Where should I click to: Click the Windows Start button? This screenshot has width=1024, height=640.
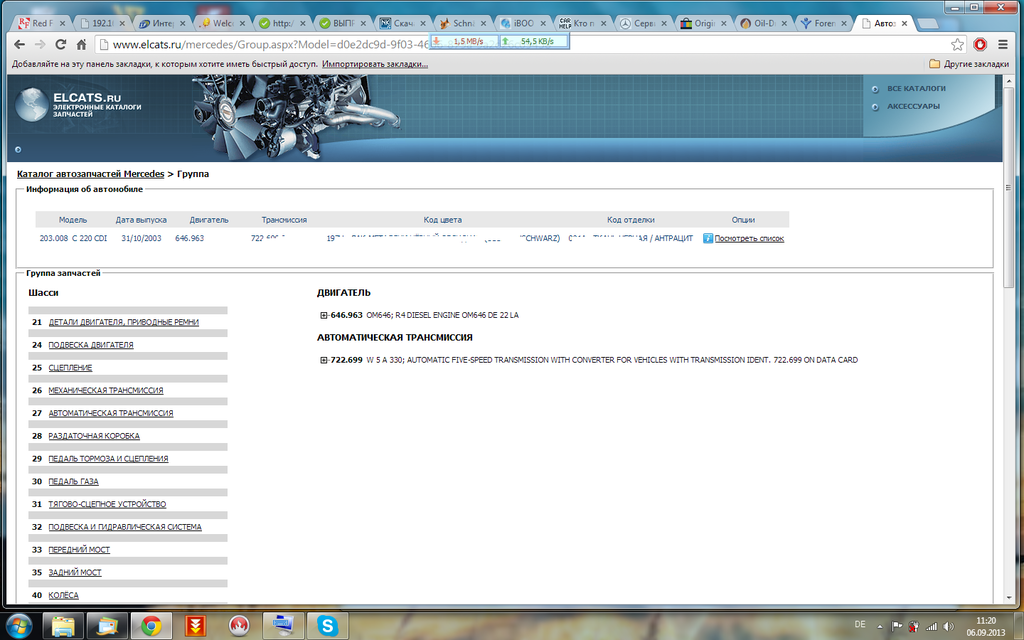coord(17,625)
